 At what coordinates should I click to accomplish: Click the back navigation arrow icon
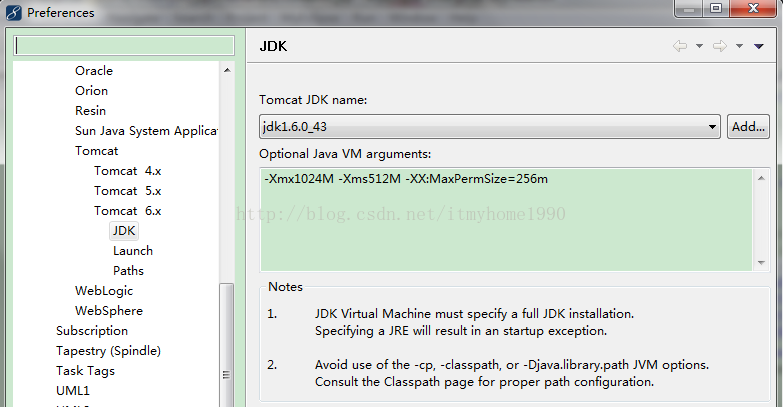click(x=680, y=46)
